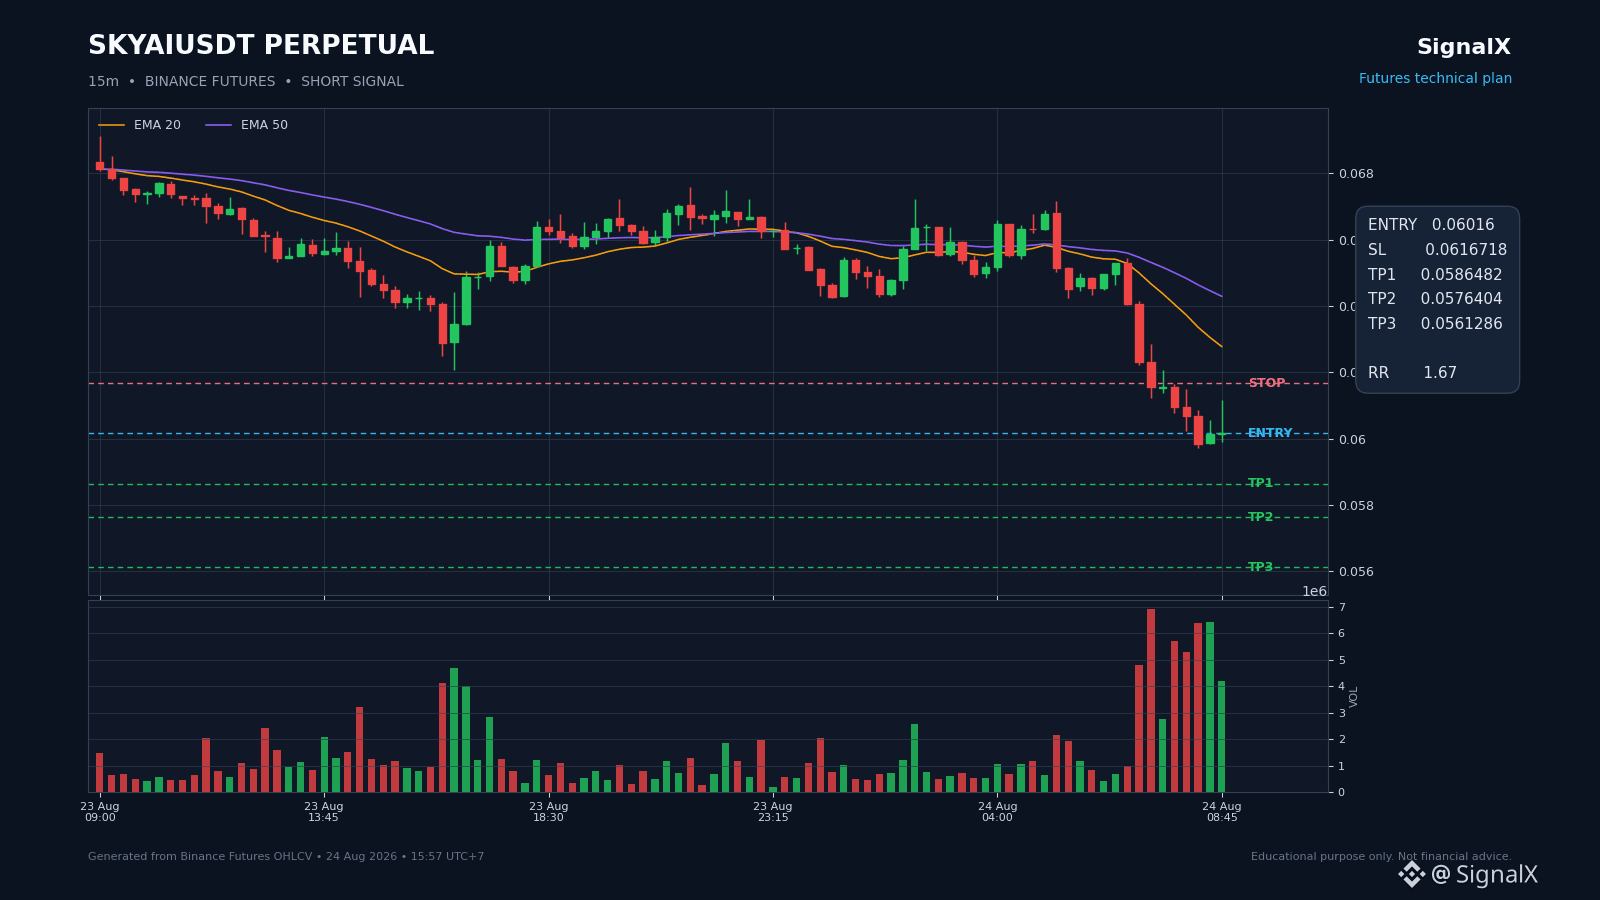
Task: Click the 24 Aug 08:45 axis label
Action: tap(1222, 812)
